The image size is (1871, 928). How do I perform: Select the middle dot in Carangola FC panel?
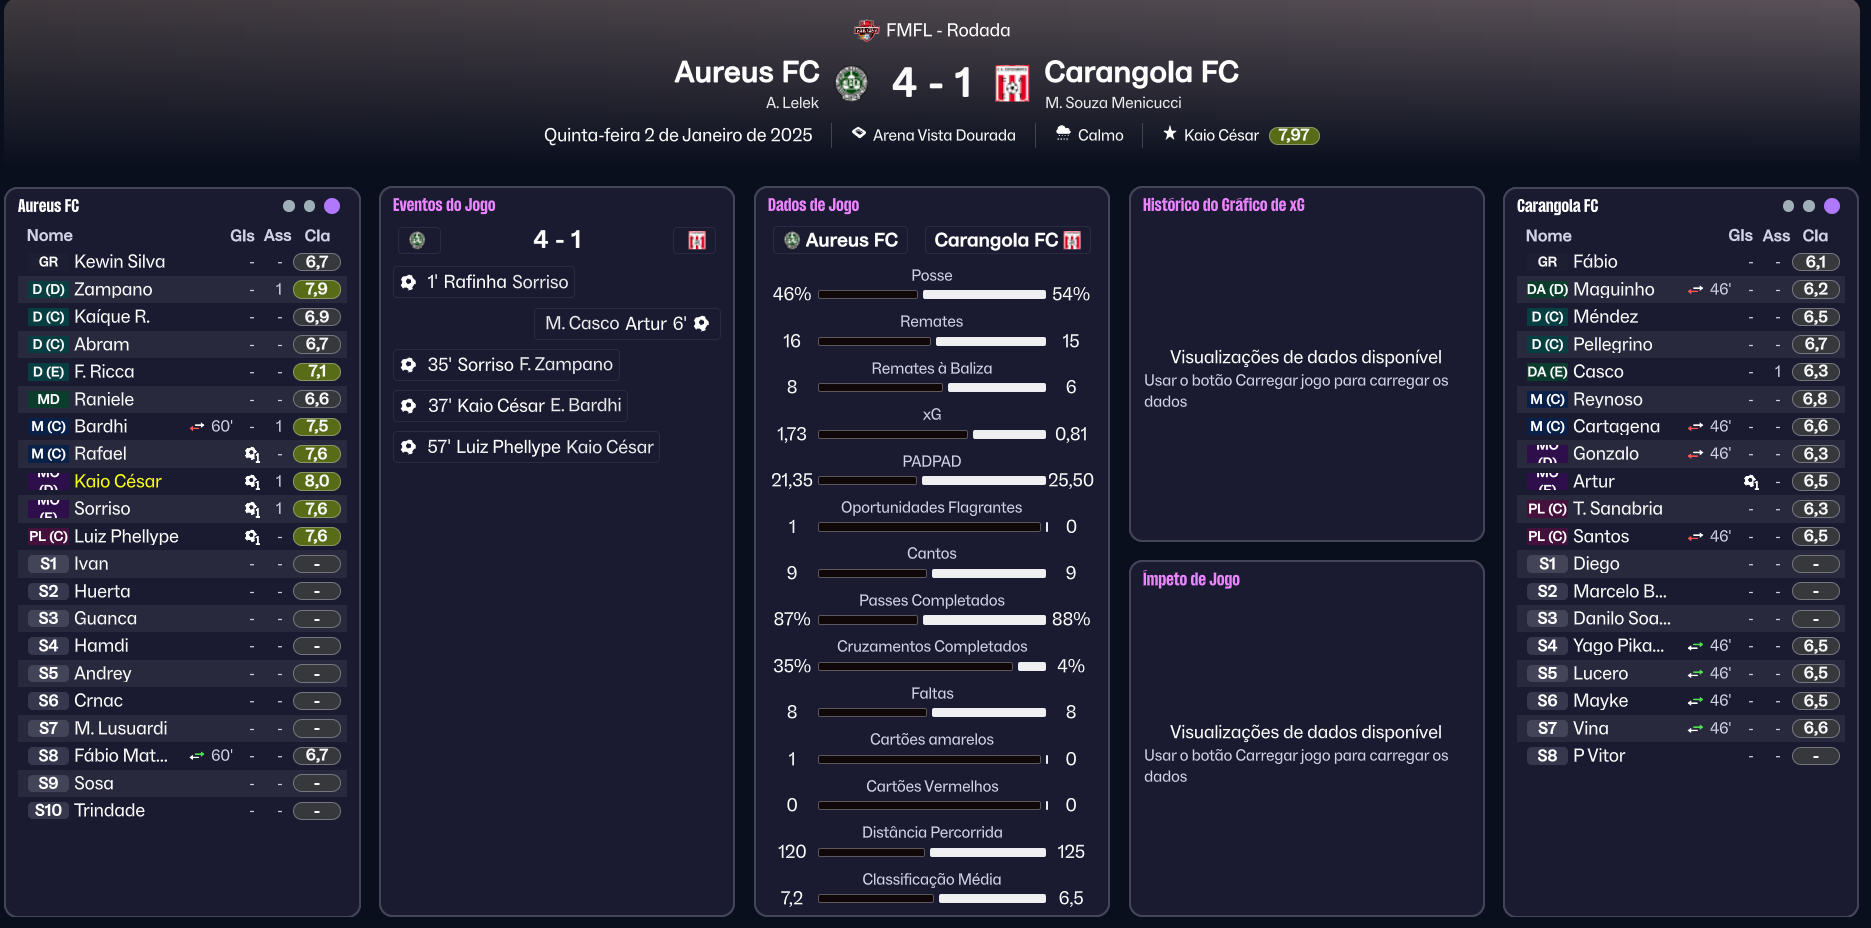click(x=1809, y=206)
